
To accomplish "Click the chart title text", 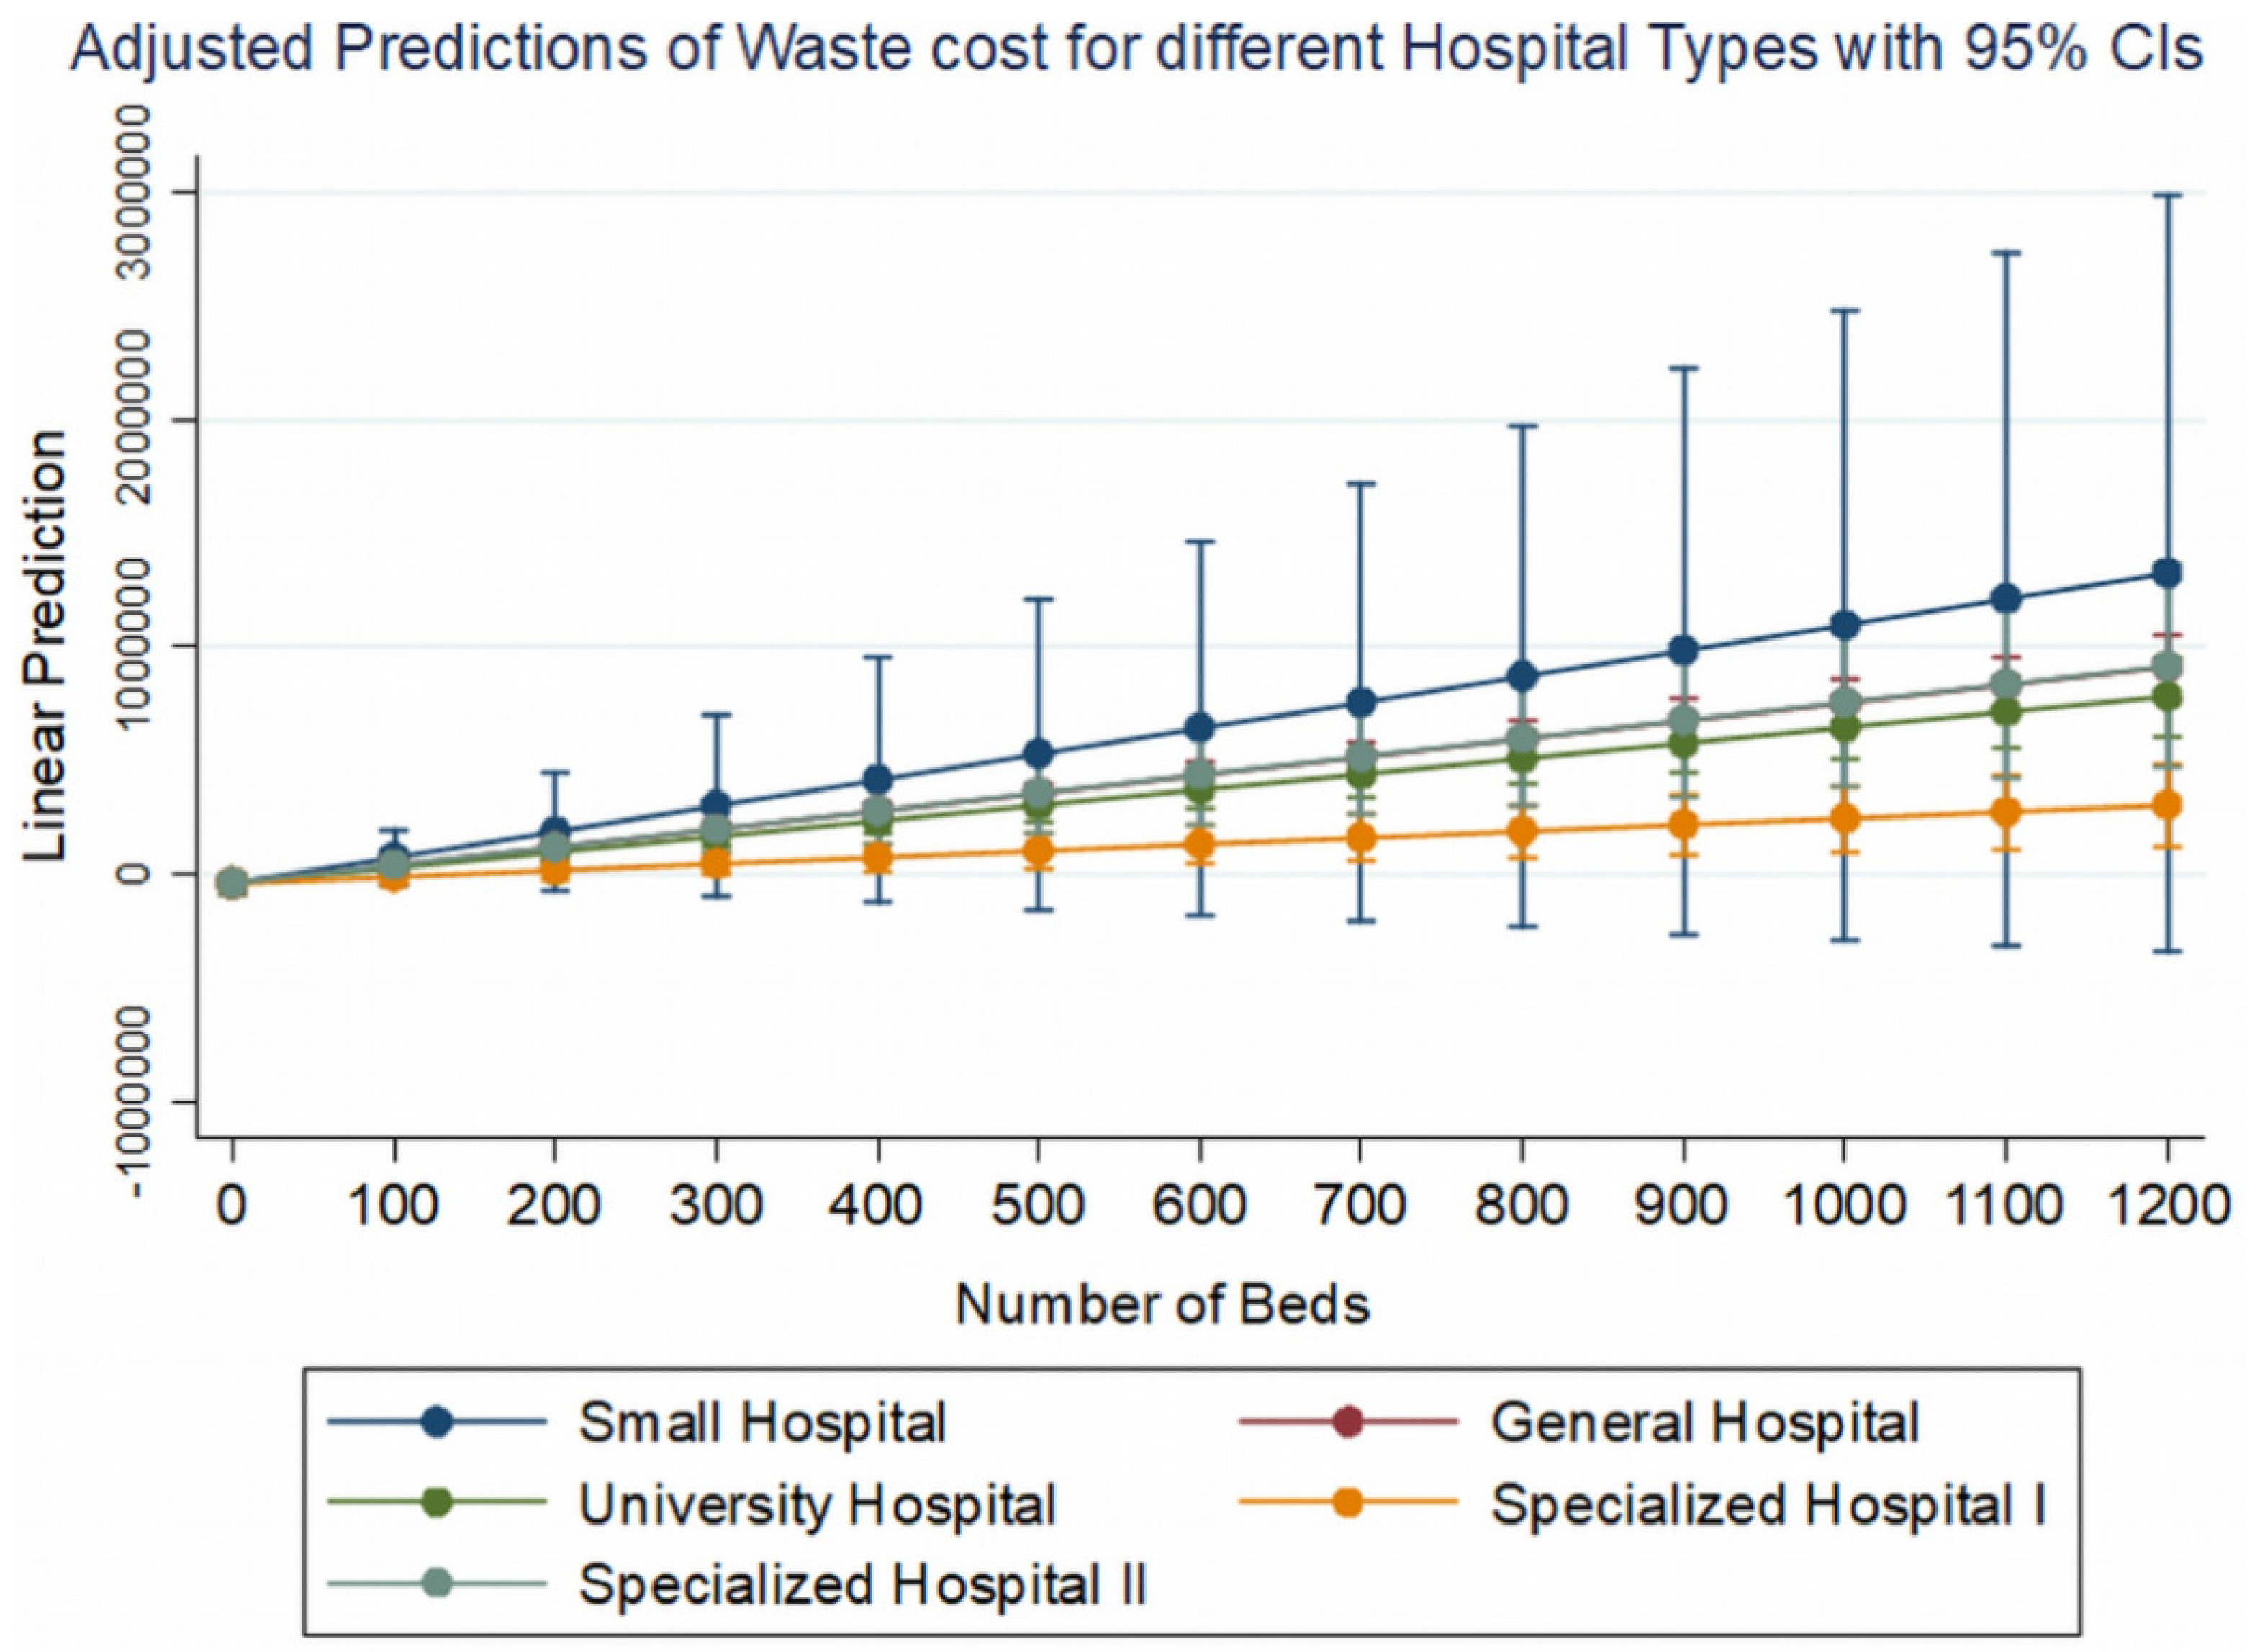I will click(1136, 50).
